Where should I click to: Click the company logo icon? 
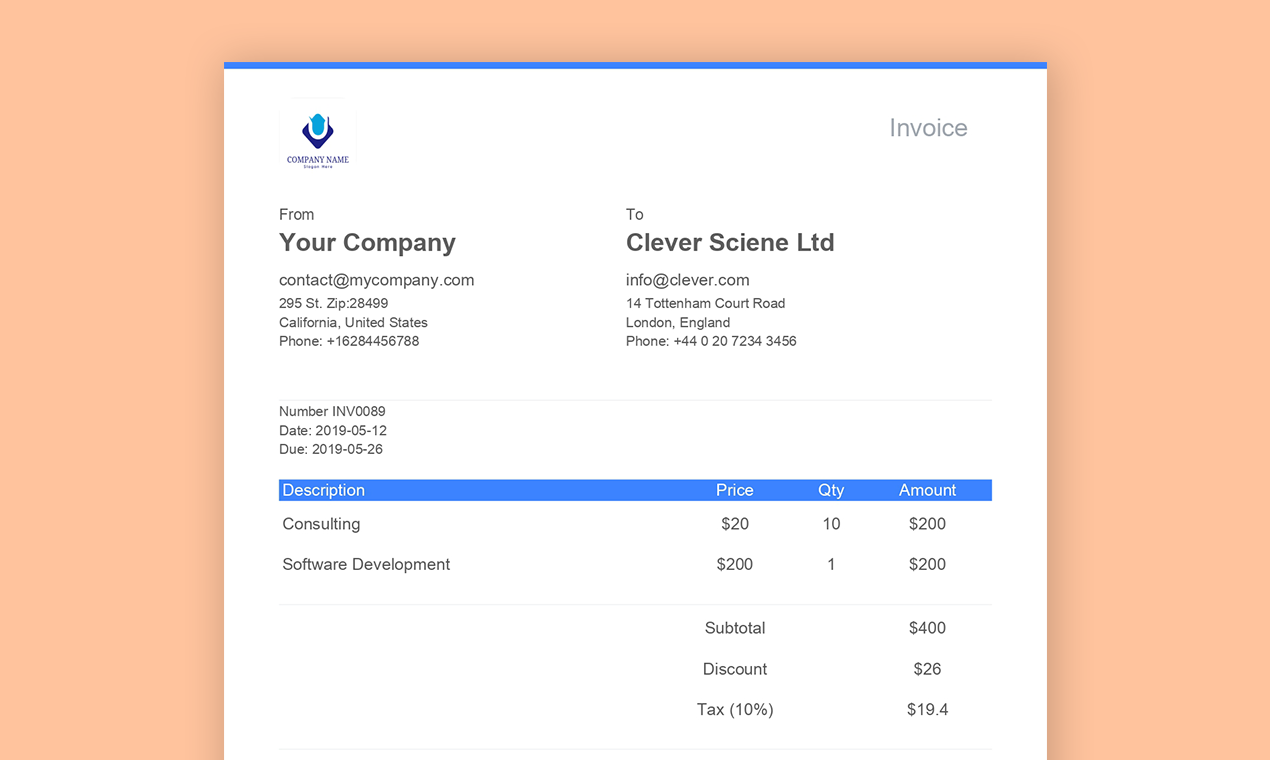click(x=318, y=134)
